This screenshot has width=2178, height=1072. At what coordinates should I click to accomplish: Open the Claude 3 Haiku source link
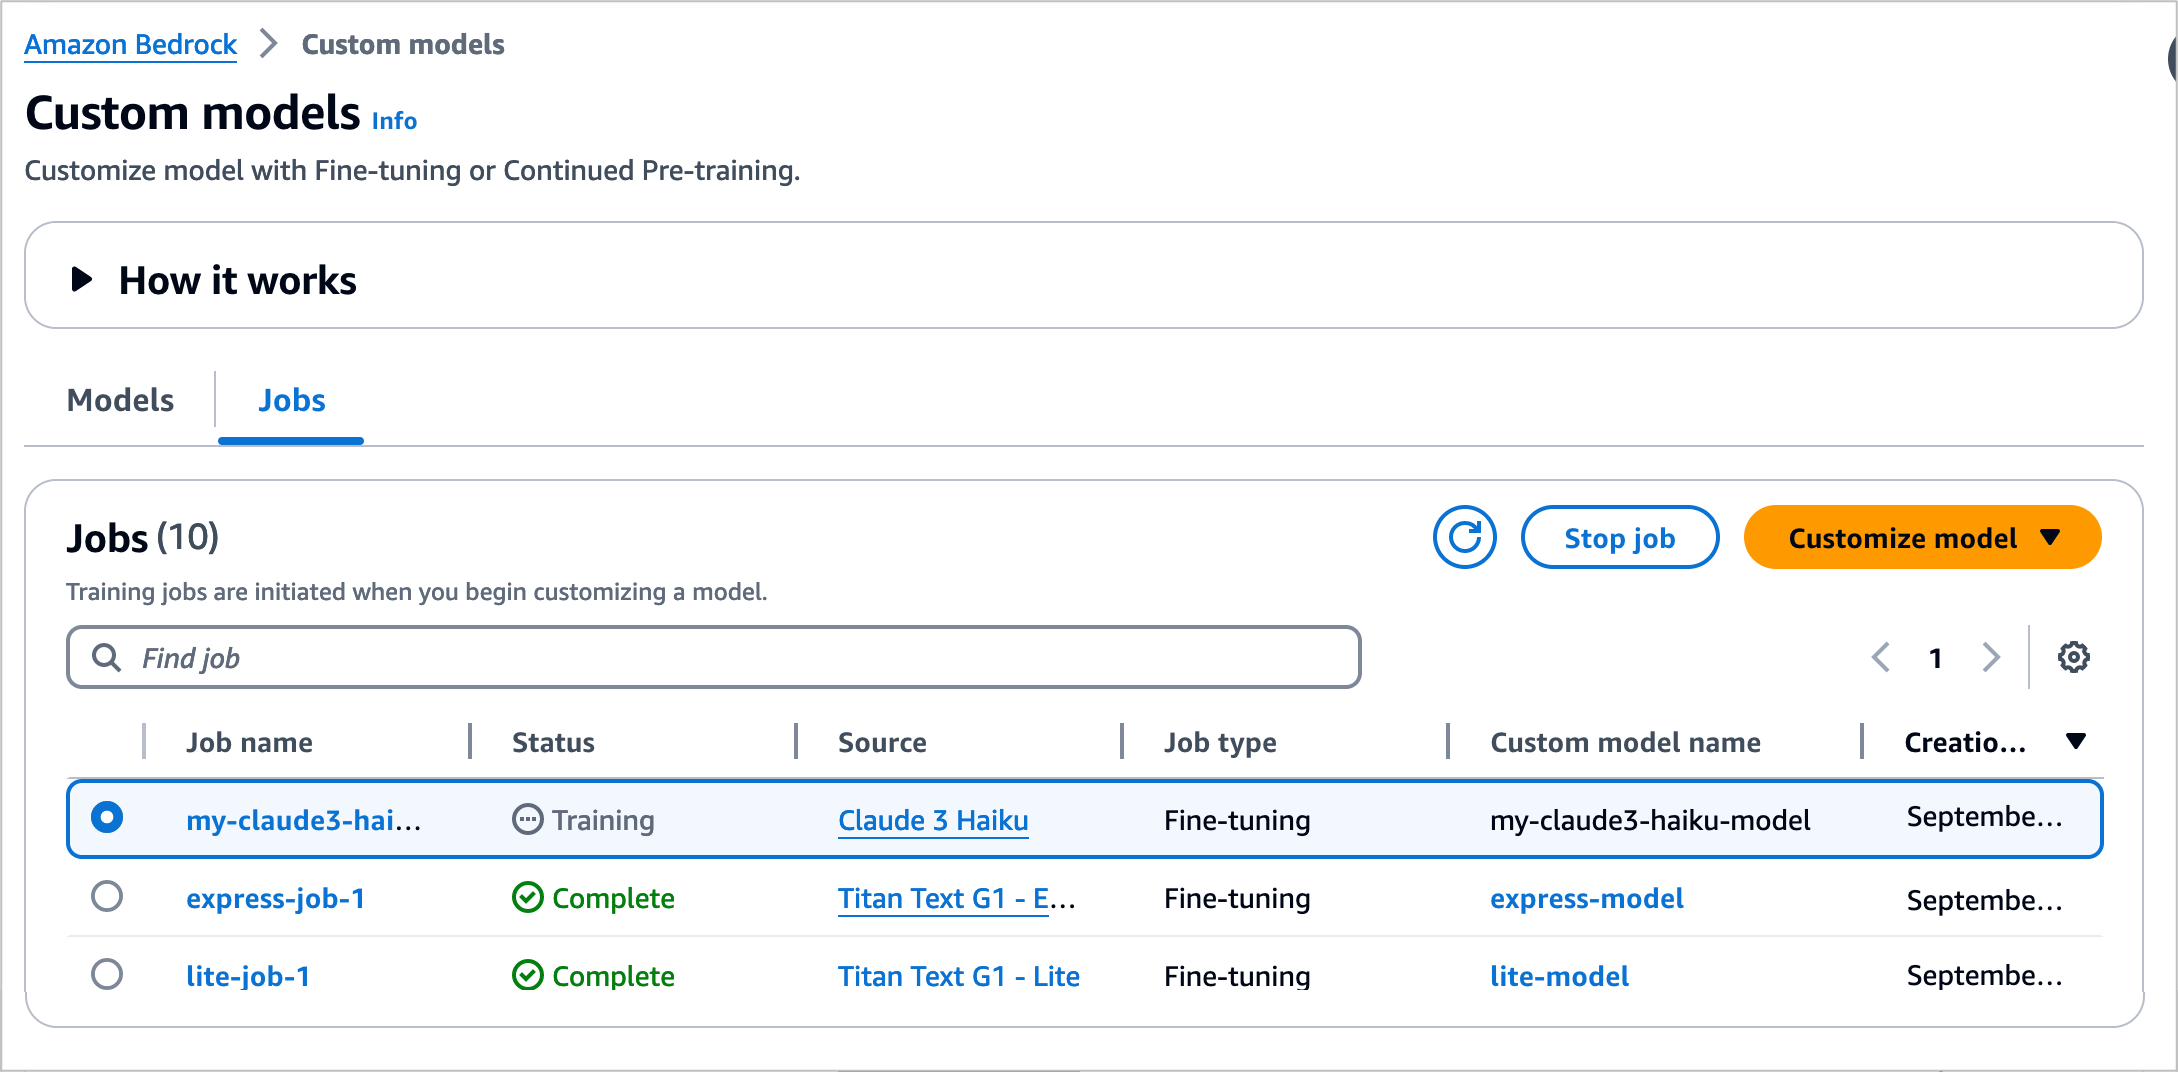tap(933, 820)
